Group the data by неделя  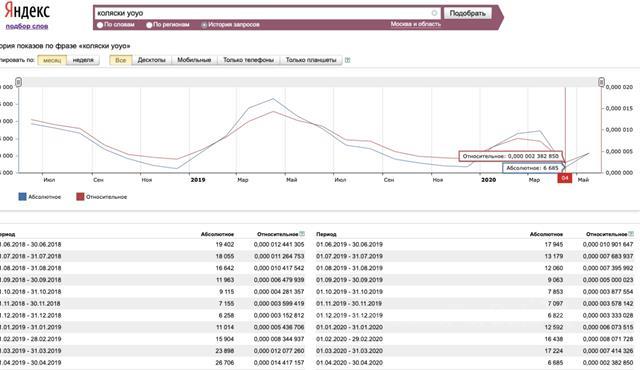click(83, 60)
